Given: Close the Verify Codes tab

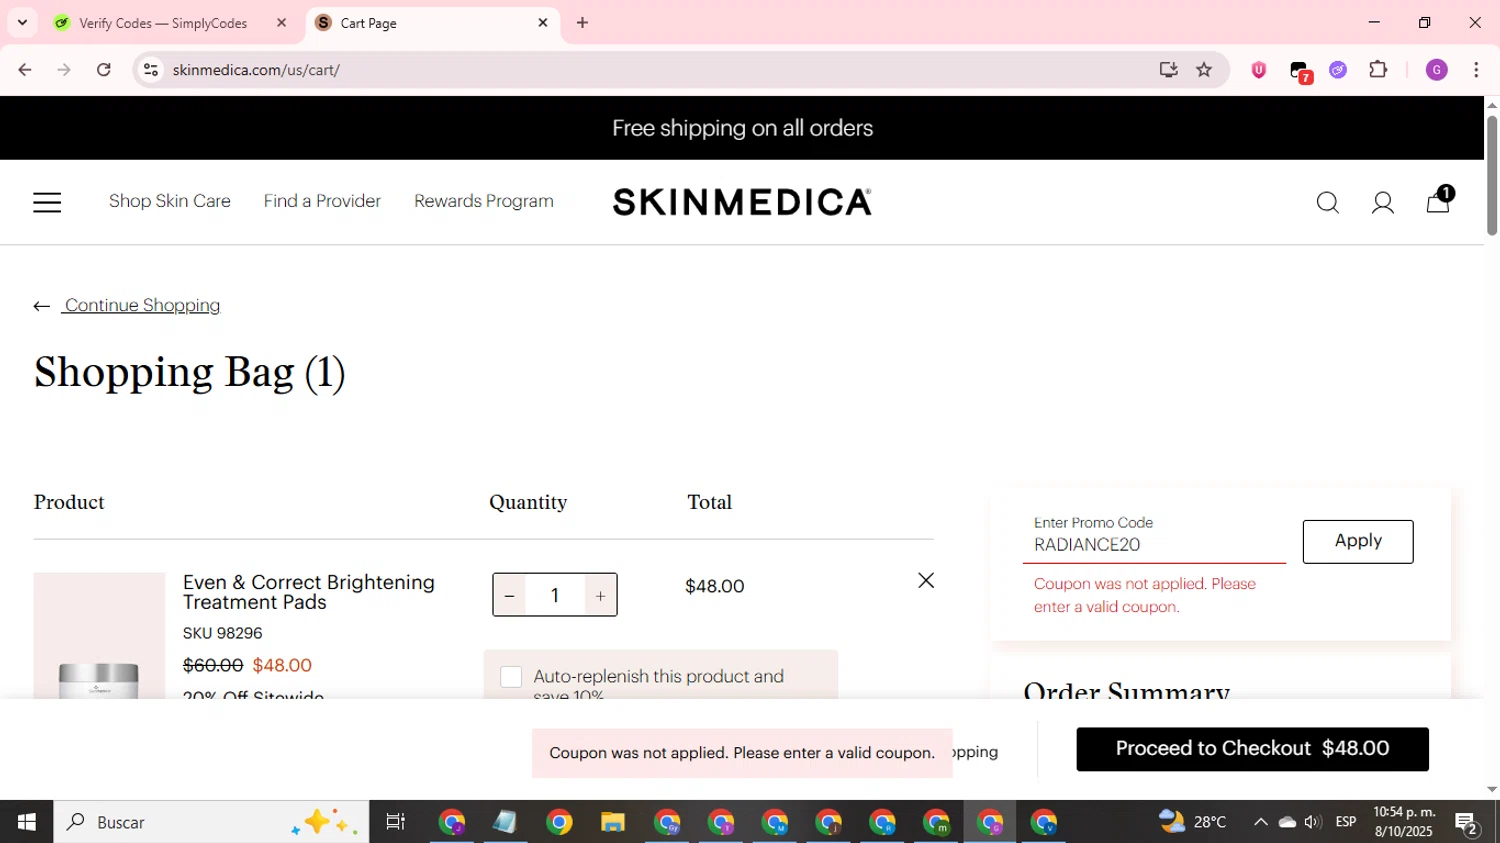Looking at the screenshot, I should 281,23.
